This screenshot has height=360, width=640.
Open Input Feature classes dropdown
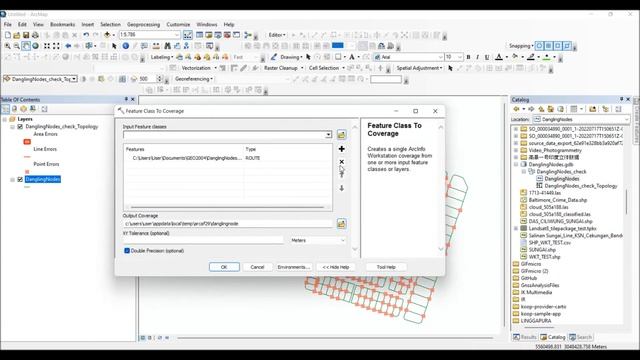tap(328, 135)
